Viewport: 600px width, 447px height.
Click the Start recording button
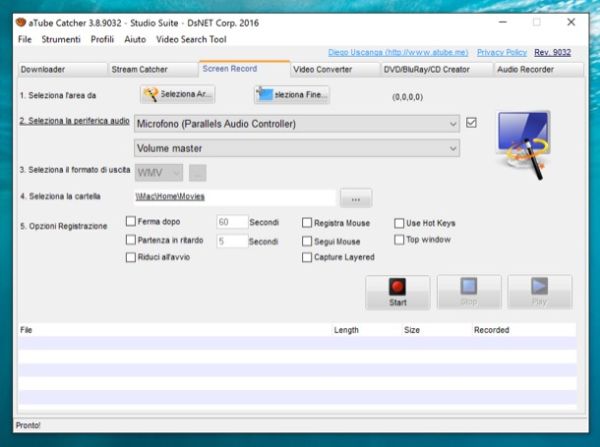pos(397,292)
